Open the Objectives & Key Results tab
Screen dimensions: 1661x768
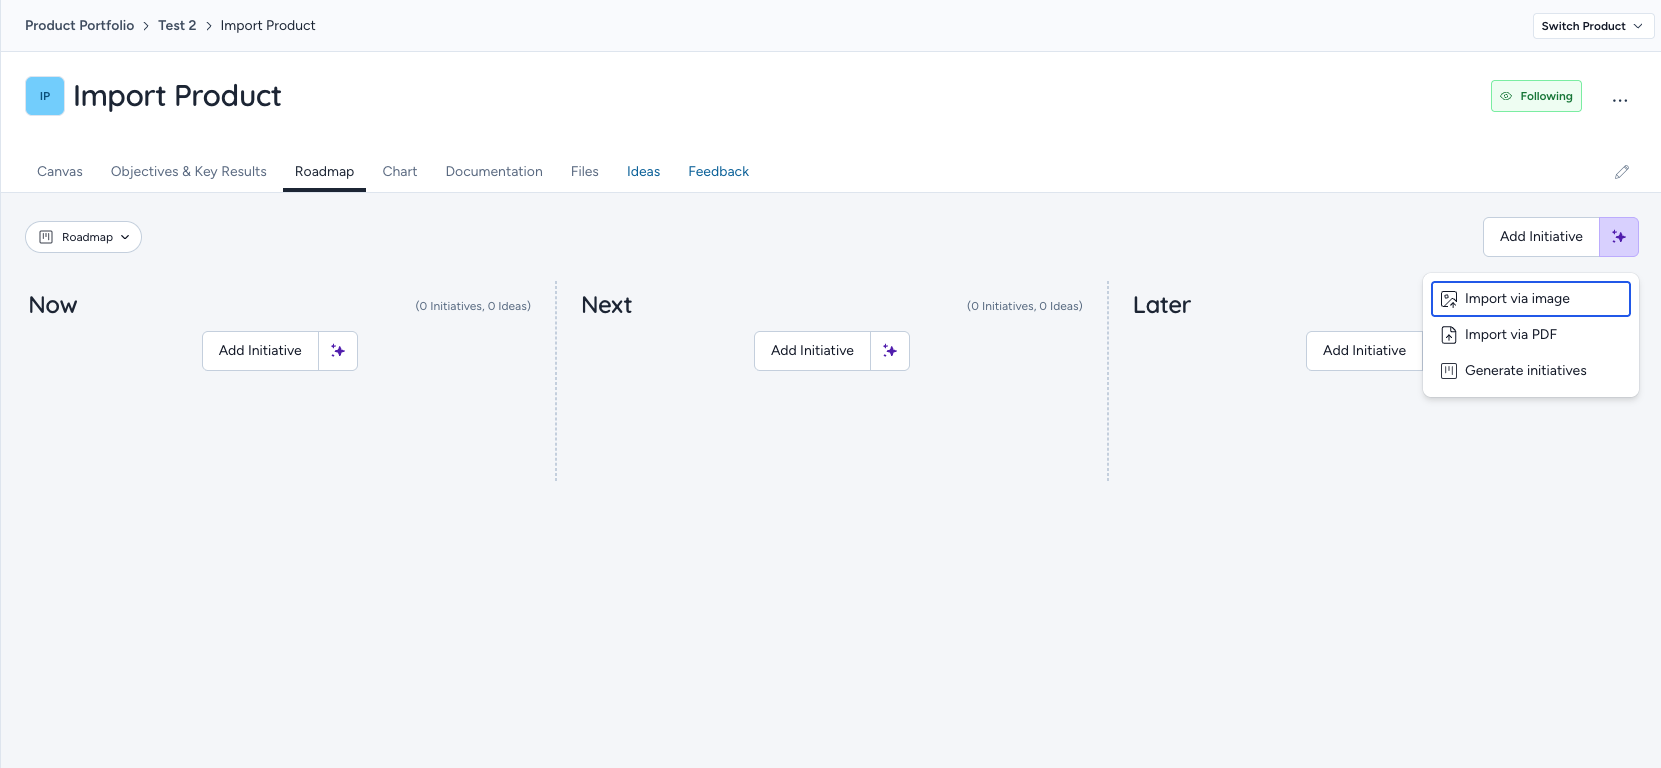tap(189, 172)
